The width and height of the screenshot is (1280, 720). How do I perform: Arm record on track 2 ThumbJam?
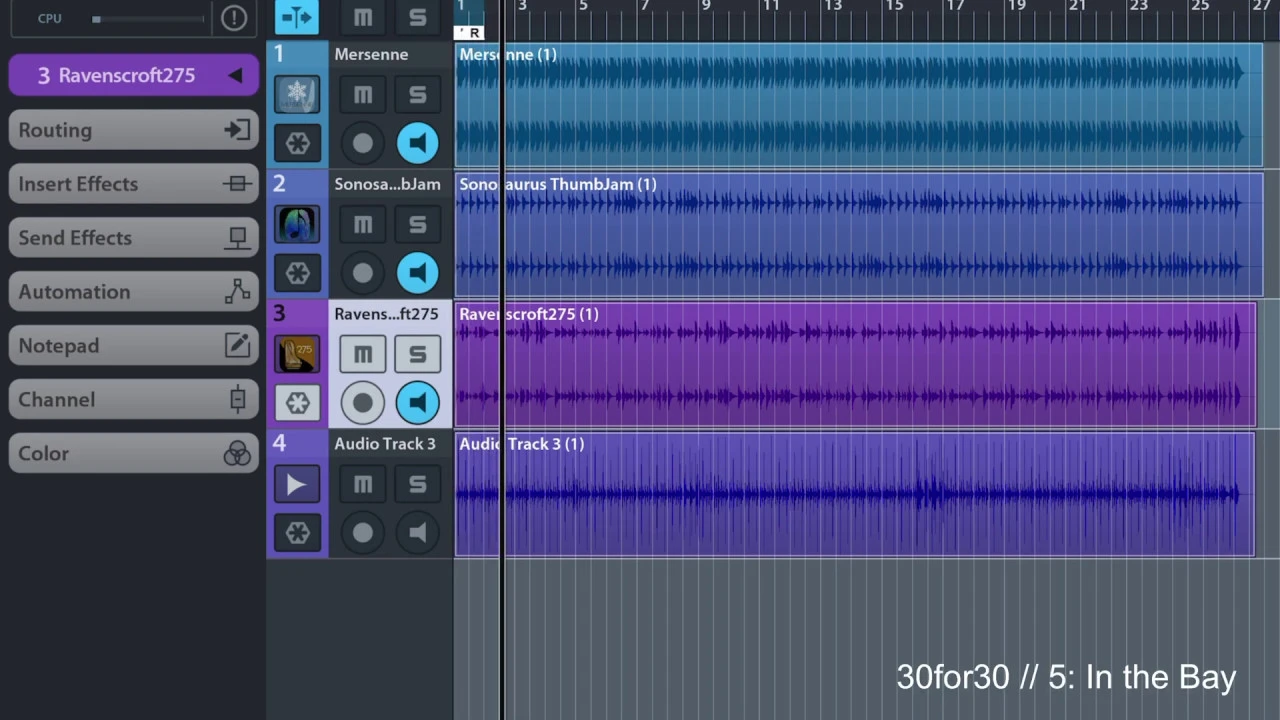point(363,273)
